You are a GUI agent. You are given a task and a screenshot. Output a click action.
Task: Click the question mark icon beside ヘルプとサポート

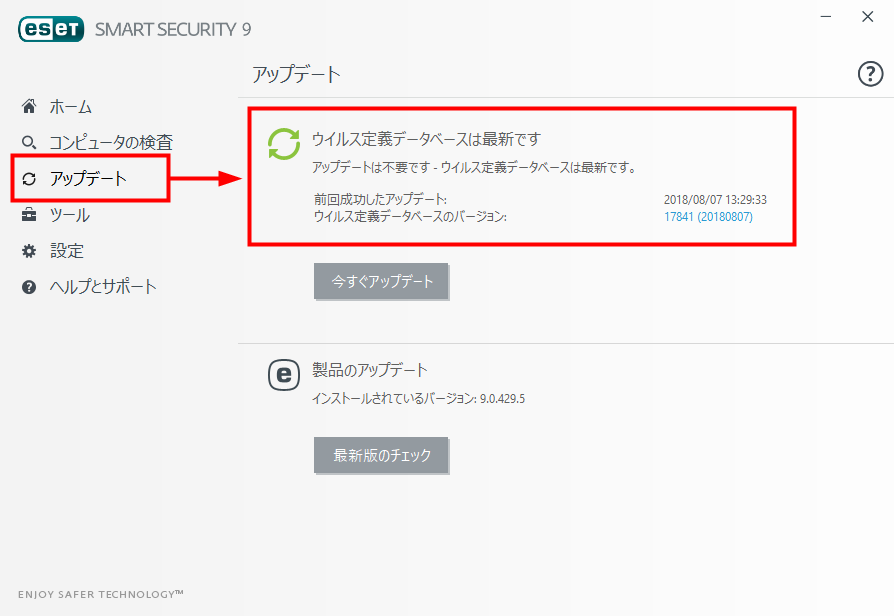coord(29,287)
